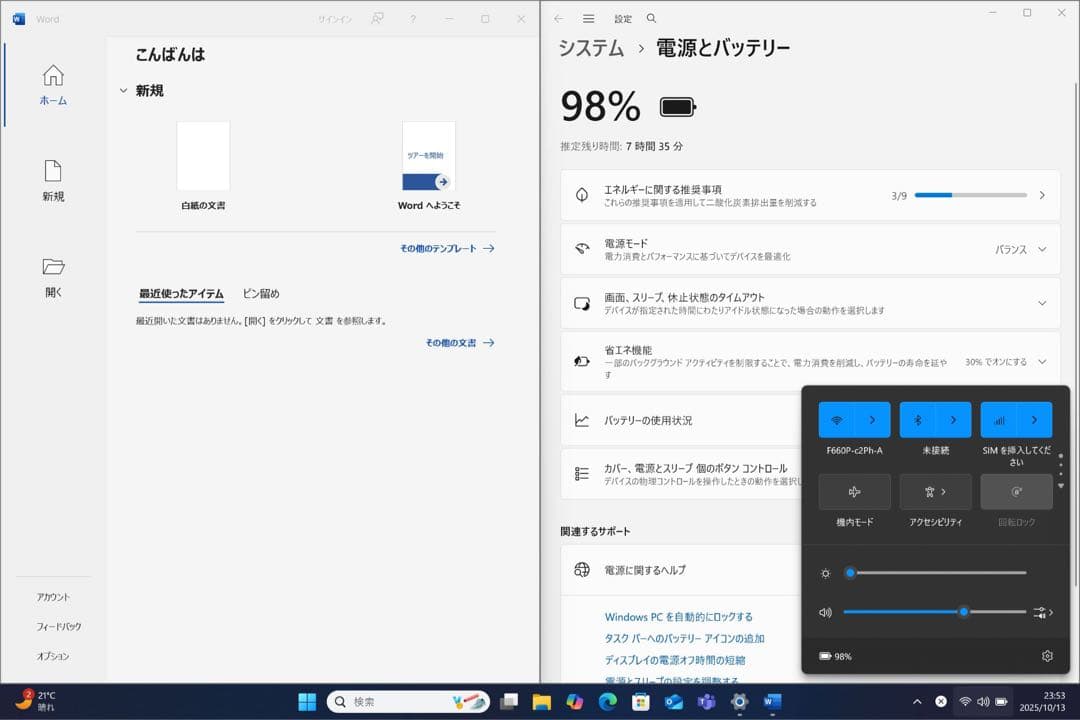Open Task View on the taskbar
This screenshot has width=1080, height=720.
(x=509, y=701)
